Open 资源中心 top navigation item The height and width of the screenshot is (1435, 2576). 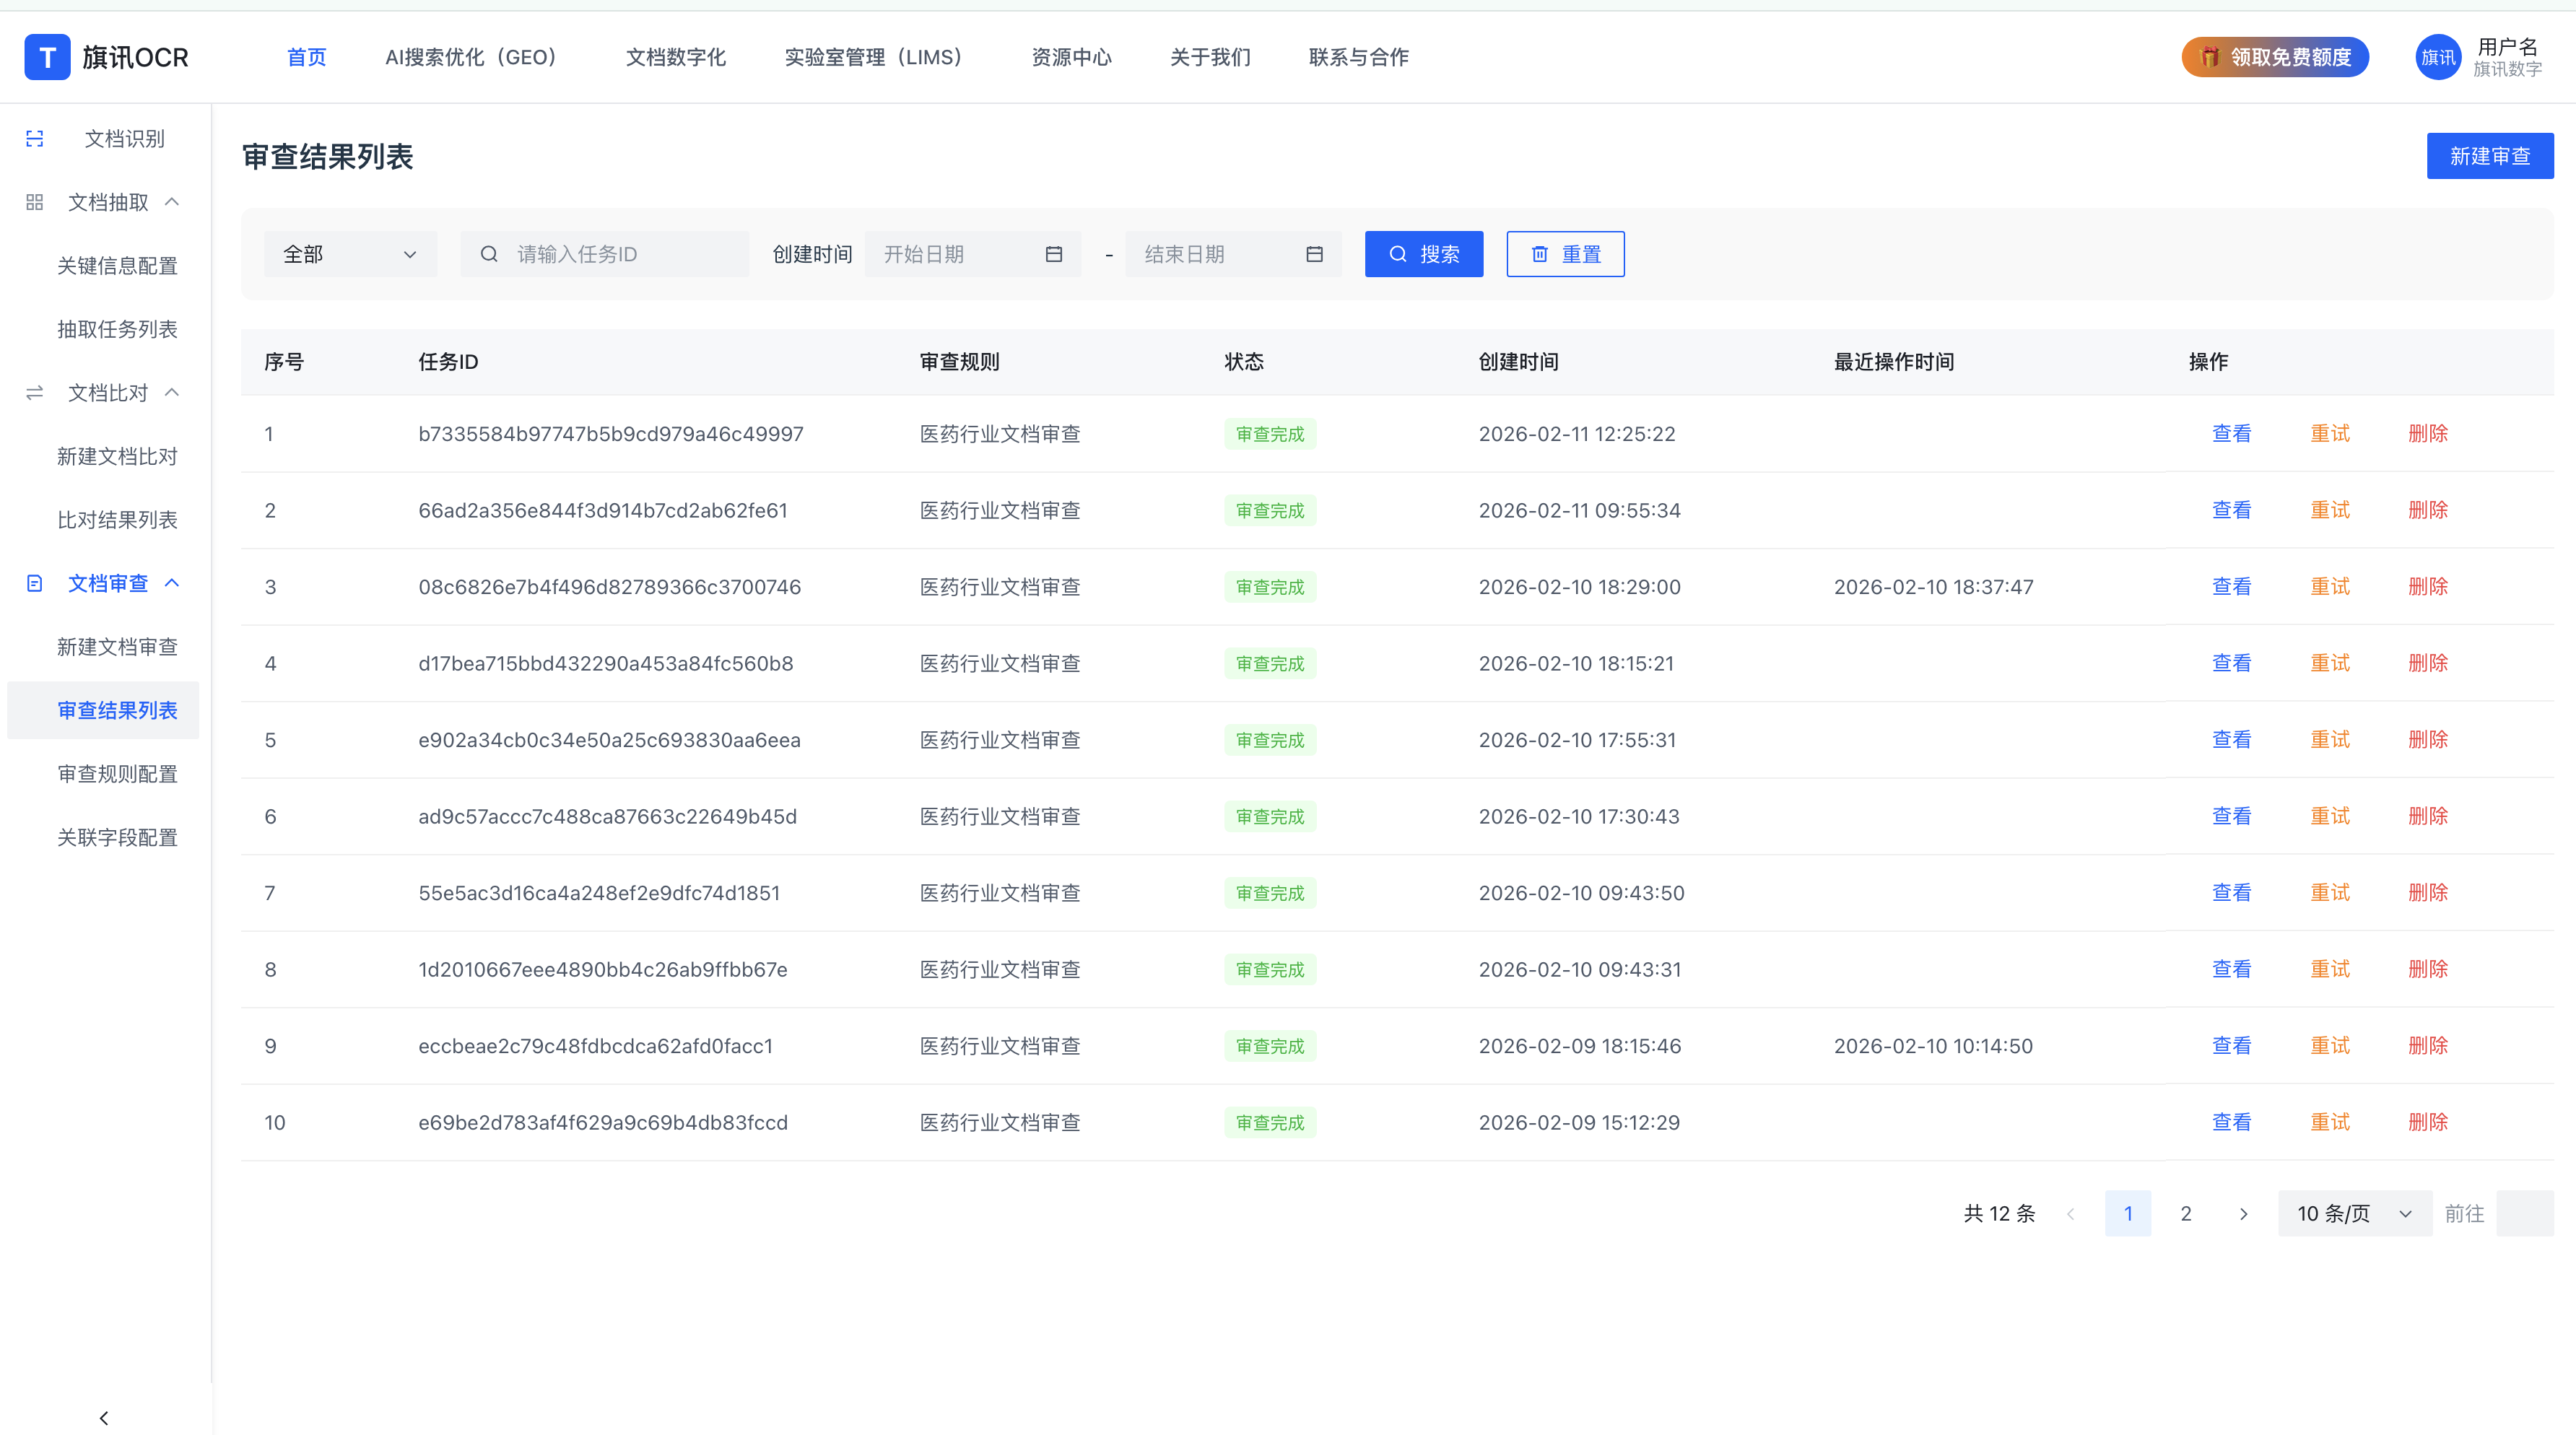[x=1071, y=57]
